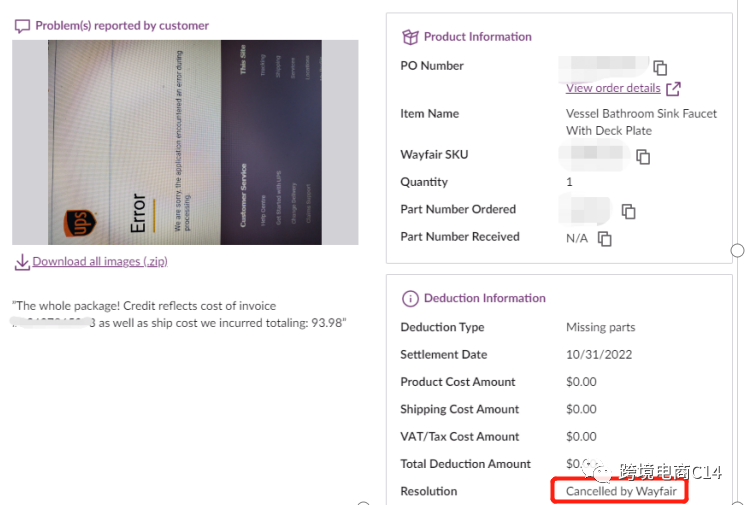Click the Deduction Information info icon
The height and width of the screenshot is (505, 745).
coord(410,299)
